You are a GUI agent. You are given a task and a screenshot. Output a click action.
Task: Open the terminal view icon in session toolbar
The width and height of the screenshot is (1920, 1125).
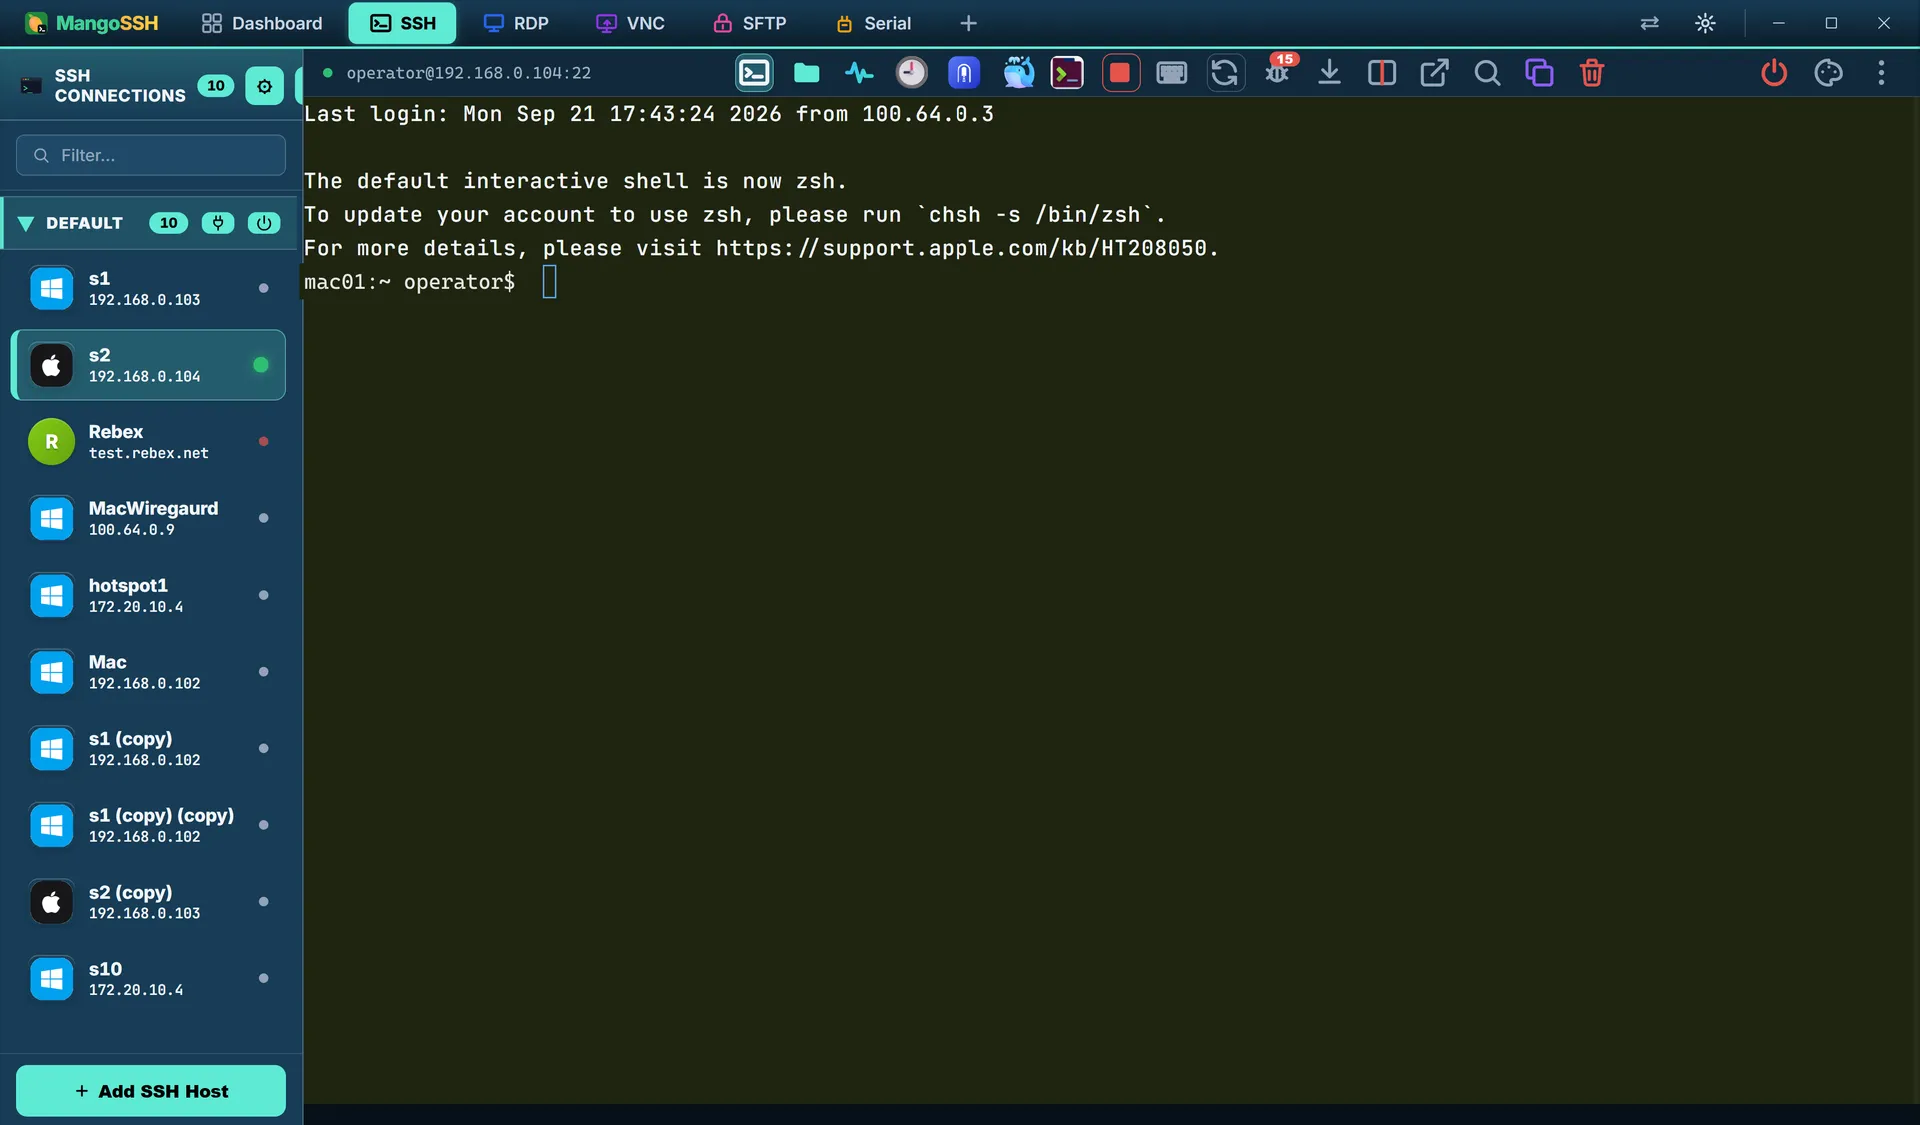pyautogui.click(x=754, y=73)
